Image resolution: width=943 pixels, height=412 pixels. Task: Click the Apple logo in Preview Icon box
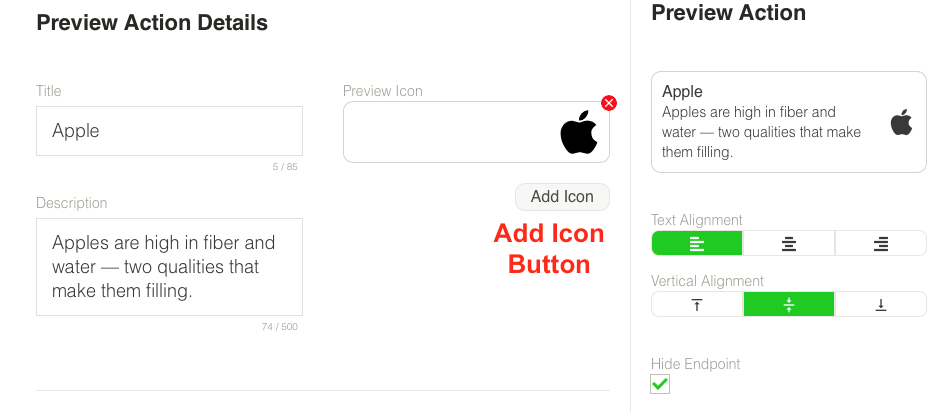pyautogui.click(x=578, y=133)
